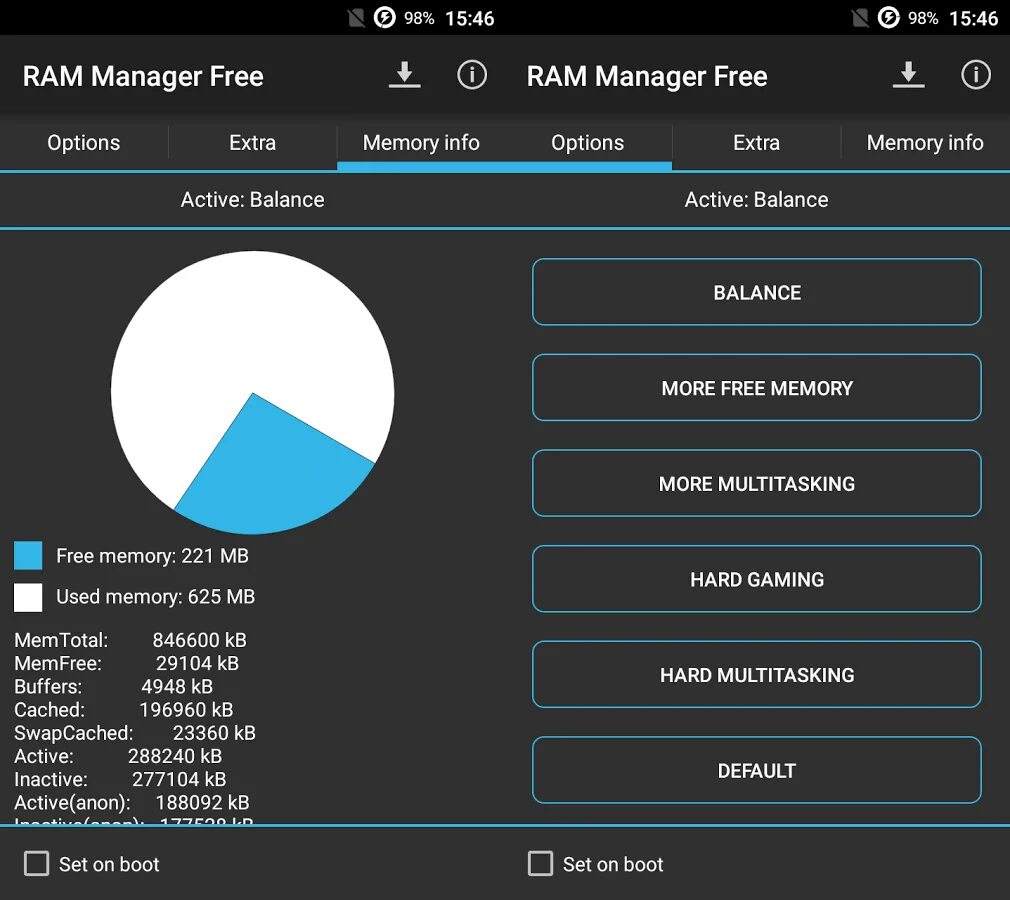1010x900 pixels.
Task: Apply the MORE FREE MEMORY profile
Action: [x=757, y=388]
